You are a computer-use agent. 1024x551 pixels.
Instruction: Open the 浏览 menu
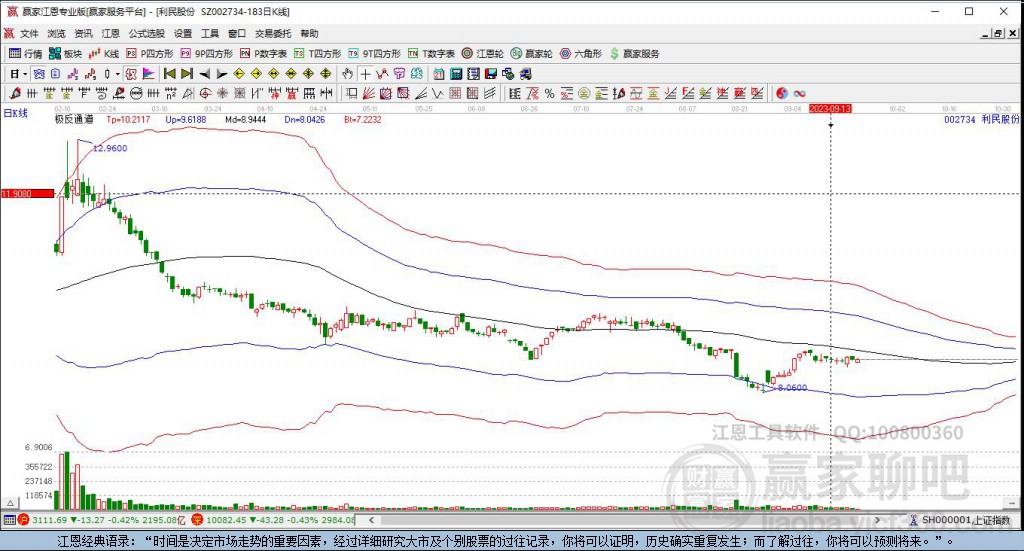coord(56,33)
